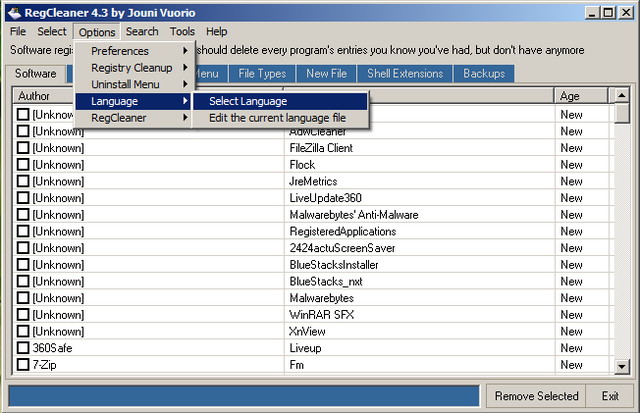This screenshot has height=413, width=640.
Task: Close the Options menu from the menu bar
Action: click(97, 32)
